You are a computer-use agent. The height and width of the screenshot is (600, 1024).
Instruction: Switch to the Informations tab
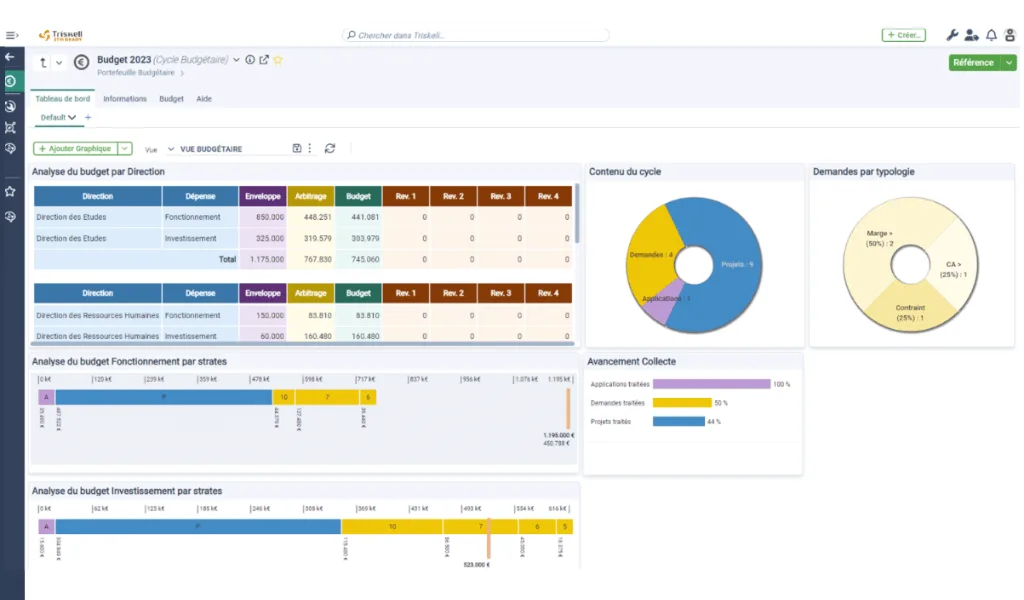(x=125, y=99)
